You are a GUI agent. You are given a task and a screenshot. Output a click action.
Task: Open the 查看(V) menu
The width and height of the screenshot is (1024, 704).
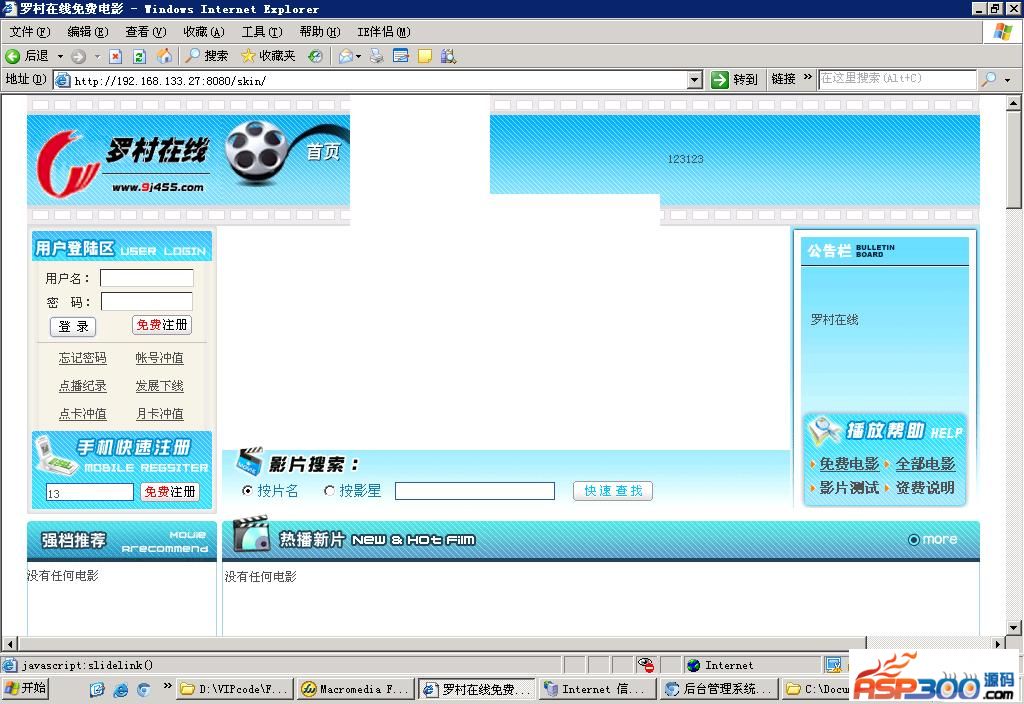pos(146,31)
